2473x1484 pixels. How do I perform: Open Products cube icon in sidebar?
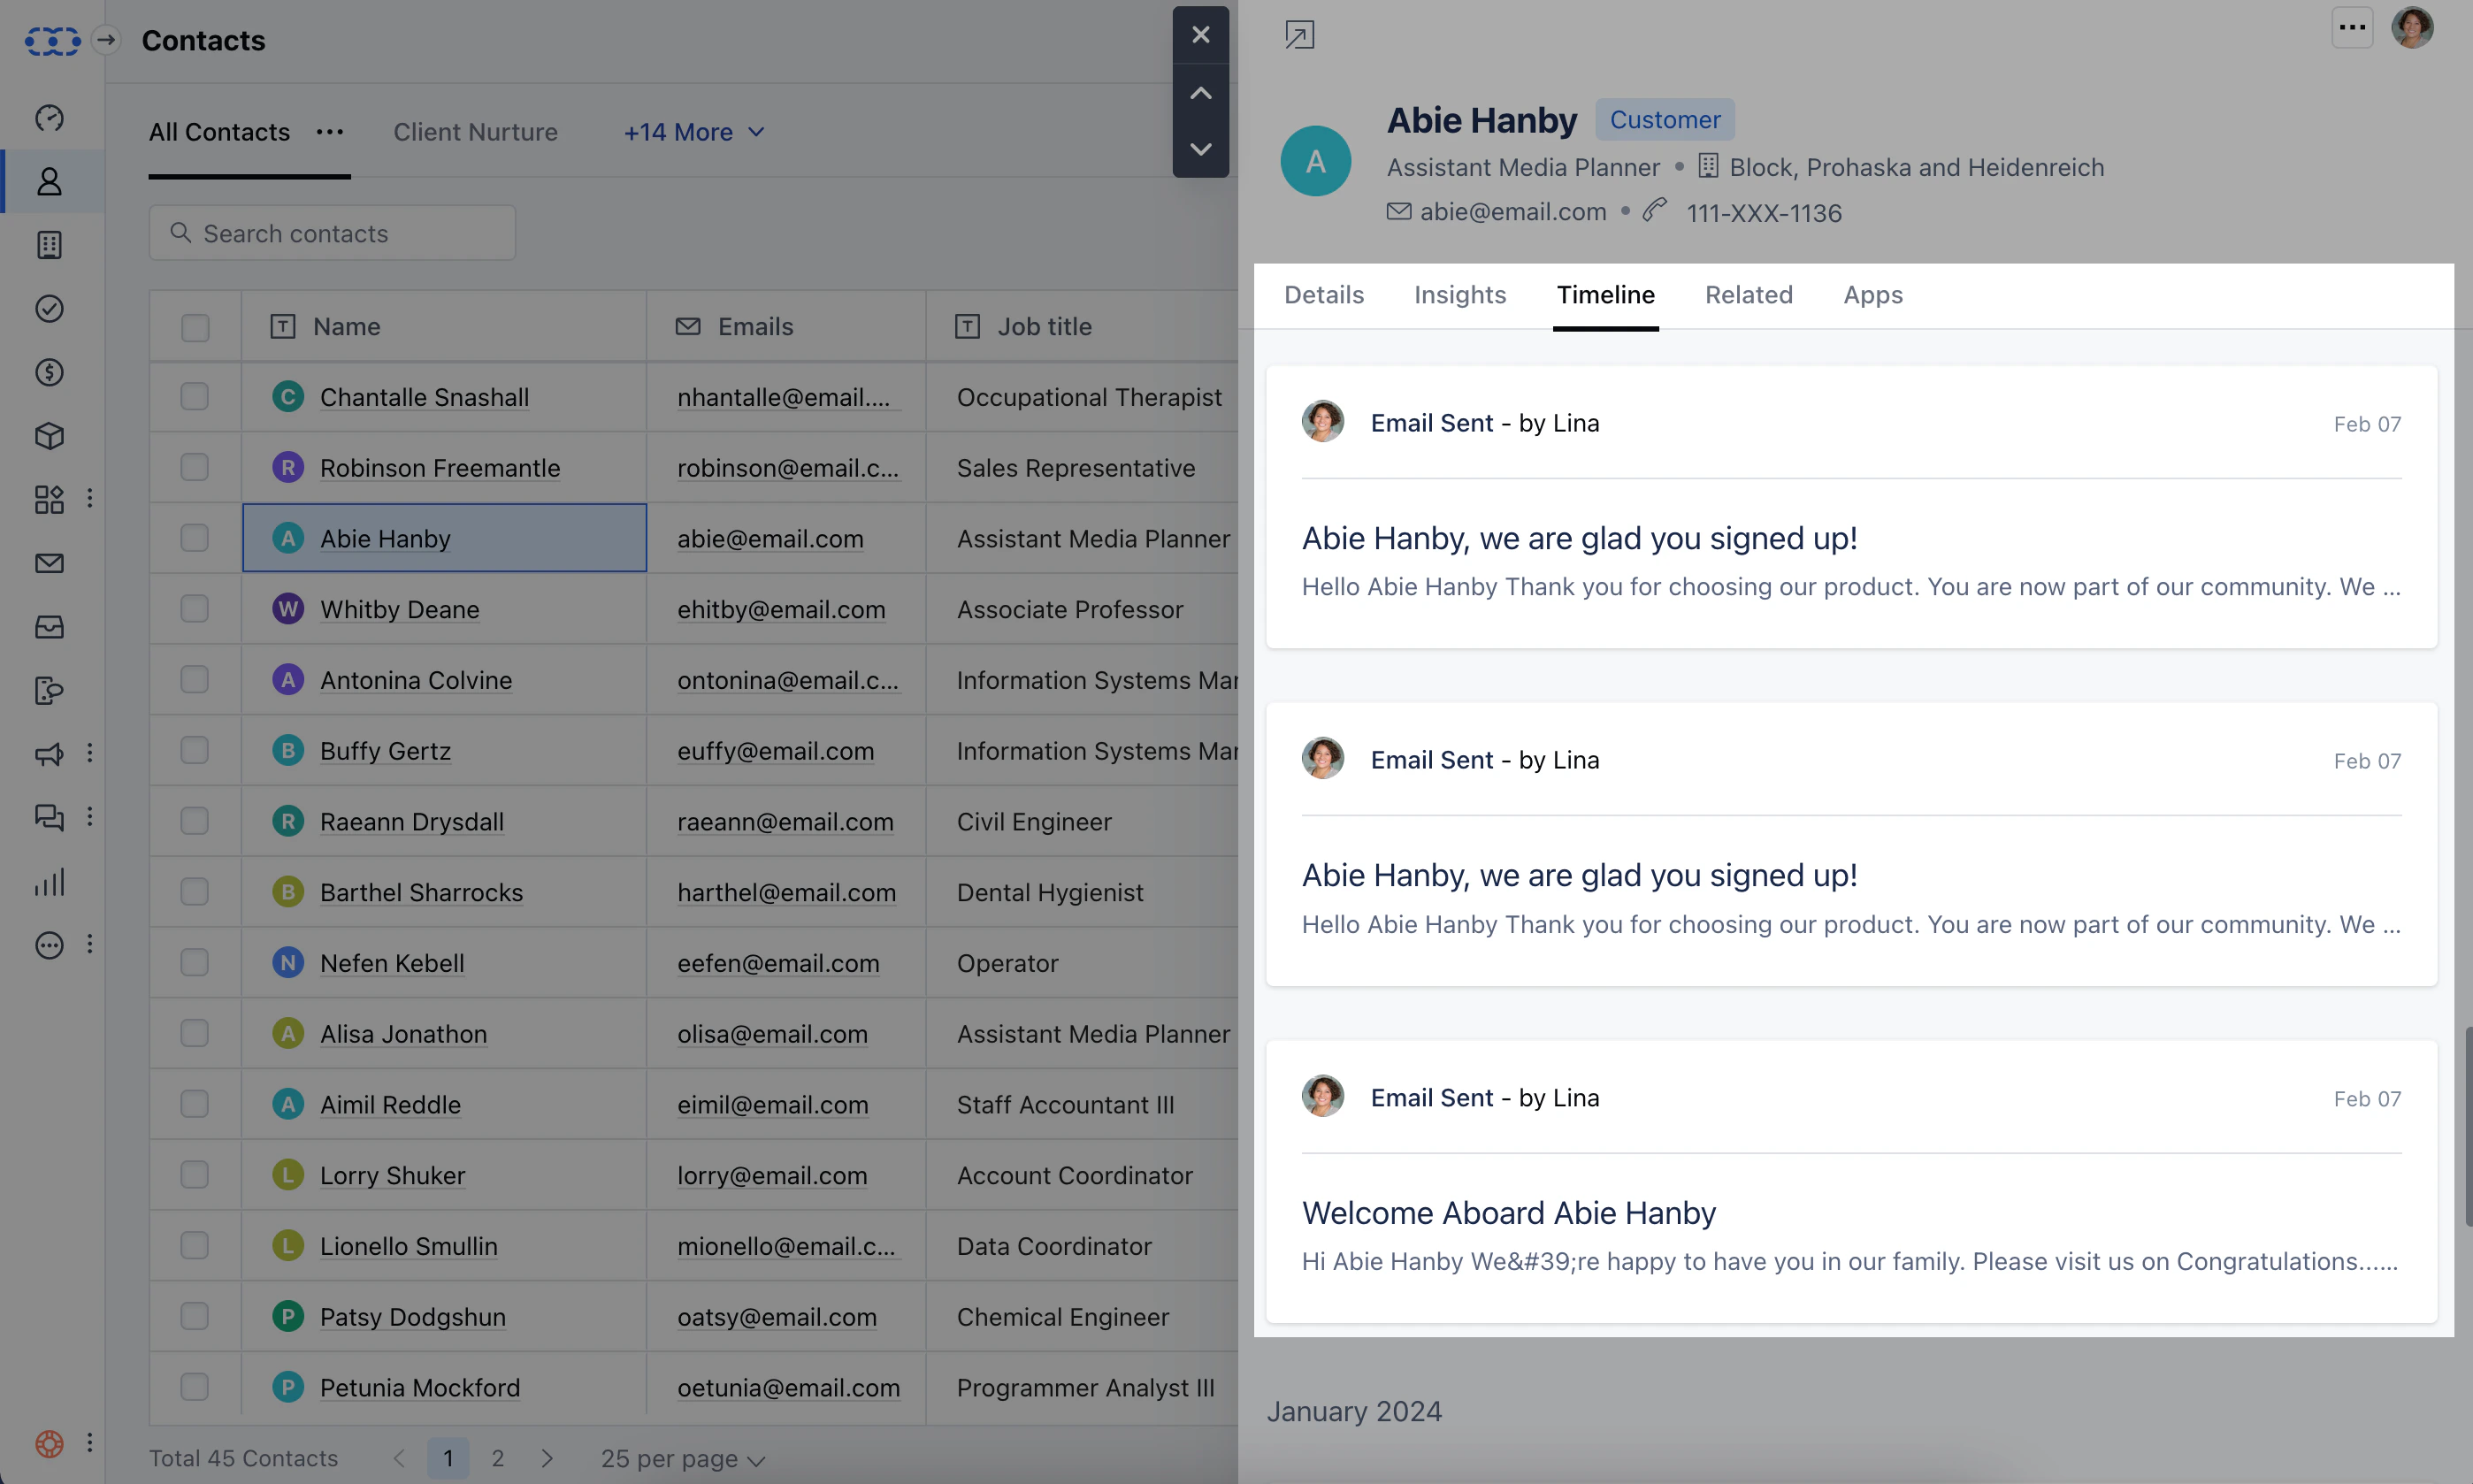tap(49, 436)
